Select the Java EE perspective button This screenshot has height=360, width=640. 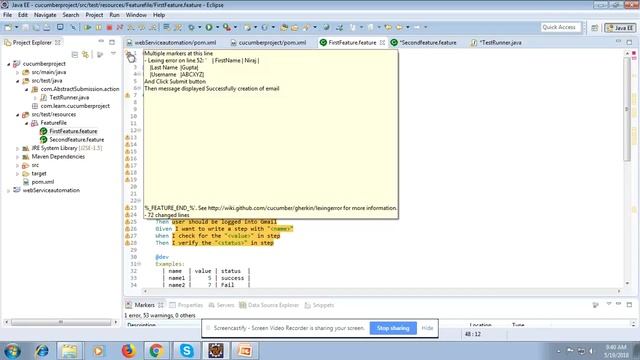[x=620, y=28]
